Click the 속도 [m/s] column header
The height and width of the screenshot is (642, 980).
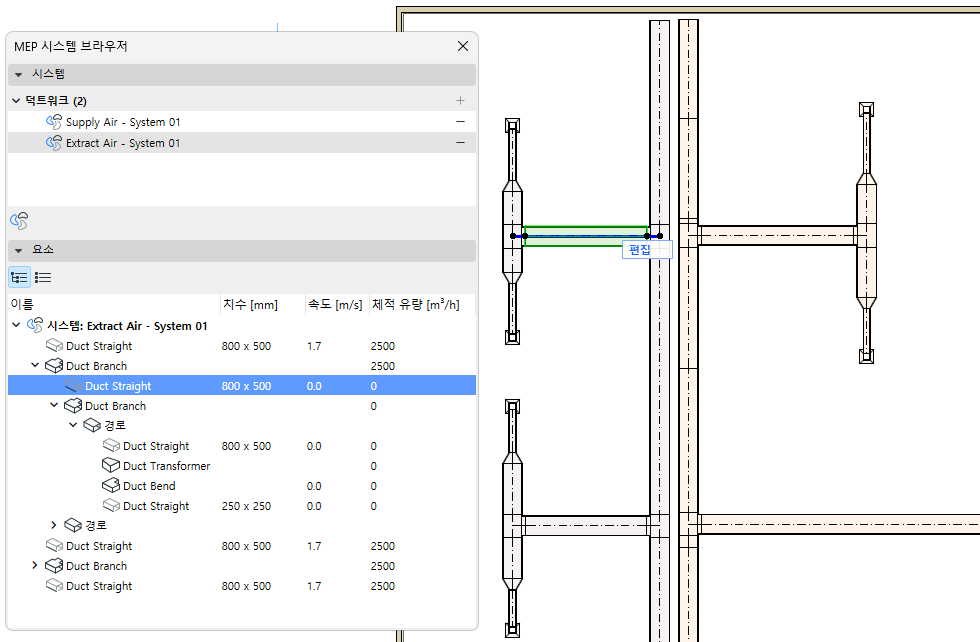coord(335,304)
